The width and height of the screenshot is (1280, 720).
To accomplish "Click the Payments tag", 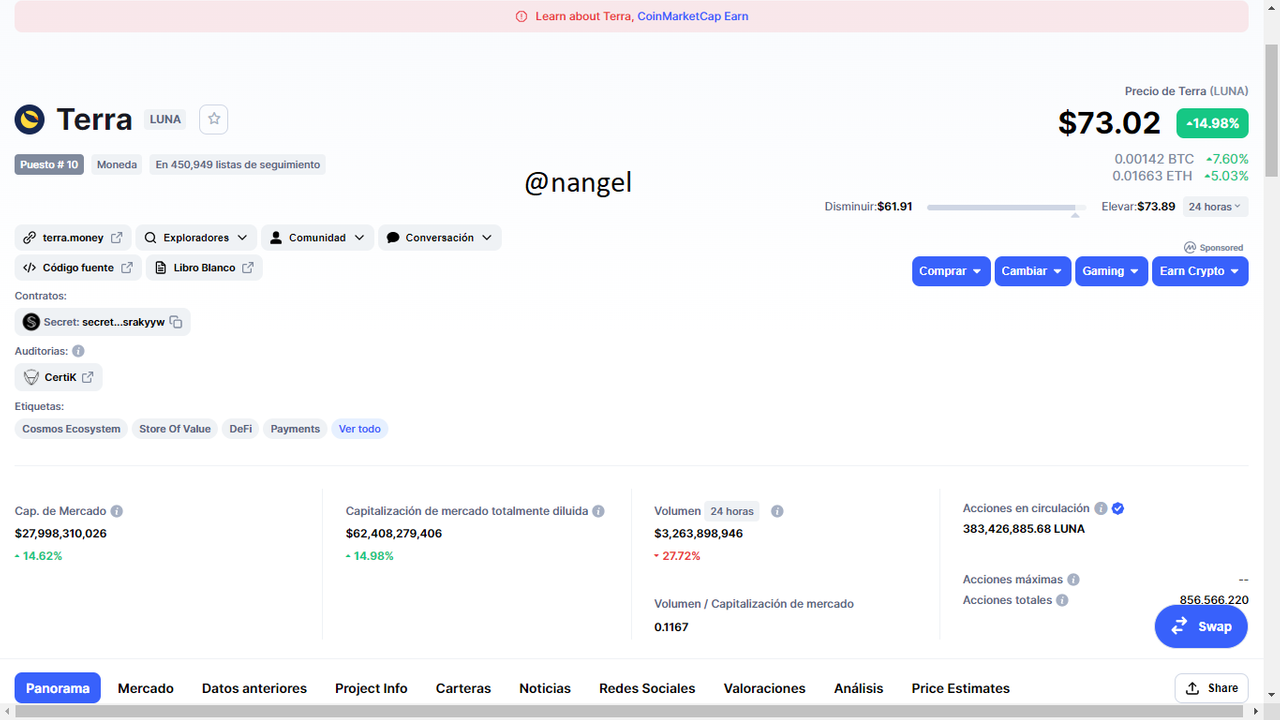I will pyautogui.click(x=295, y=429).
